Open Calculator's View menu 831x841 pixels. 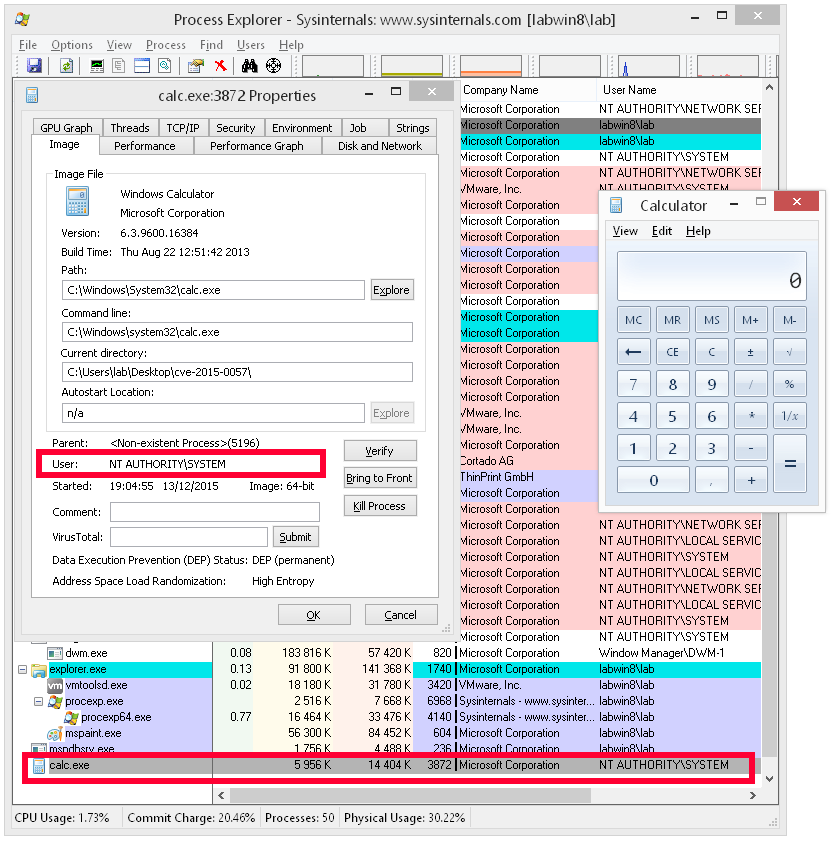[x=625, y=231]
